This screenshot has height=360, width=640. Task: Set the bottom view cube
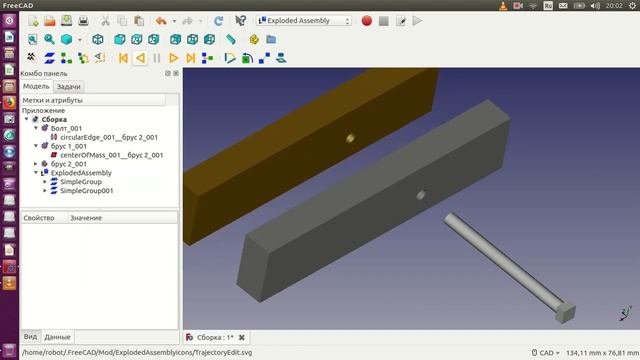pos(193,40)
